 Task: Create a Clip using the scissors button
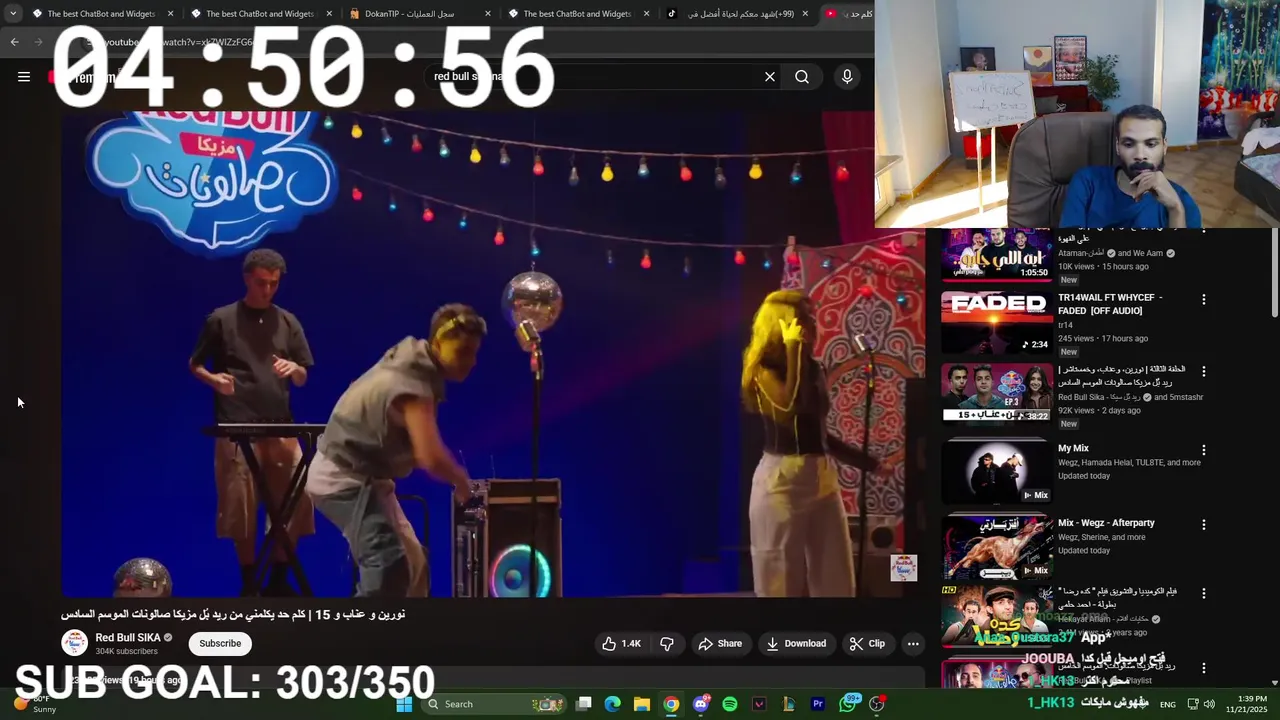coord(867,644)
